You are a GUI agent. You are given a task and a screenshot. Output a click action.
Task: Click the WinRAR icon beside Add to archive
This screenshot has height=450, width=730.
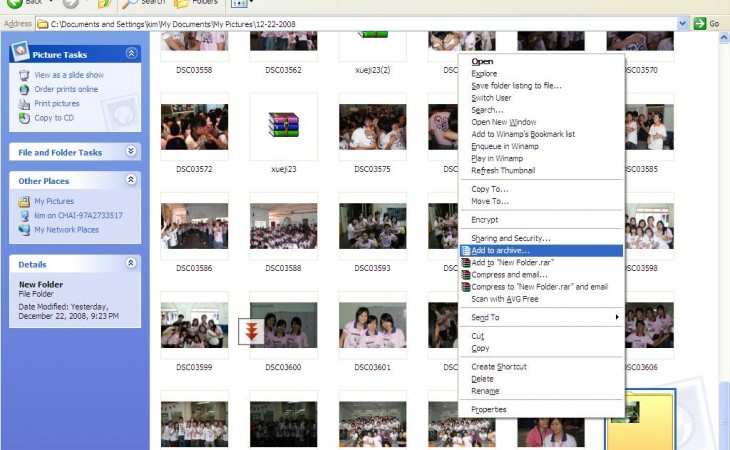[x=465, y=251]
